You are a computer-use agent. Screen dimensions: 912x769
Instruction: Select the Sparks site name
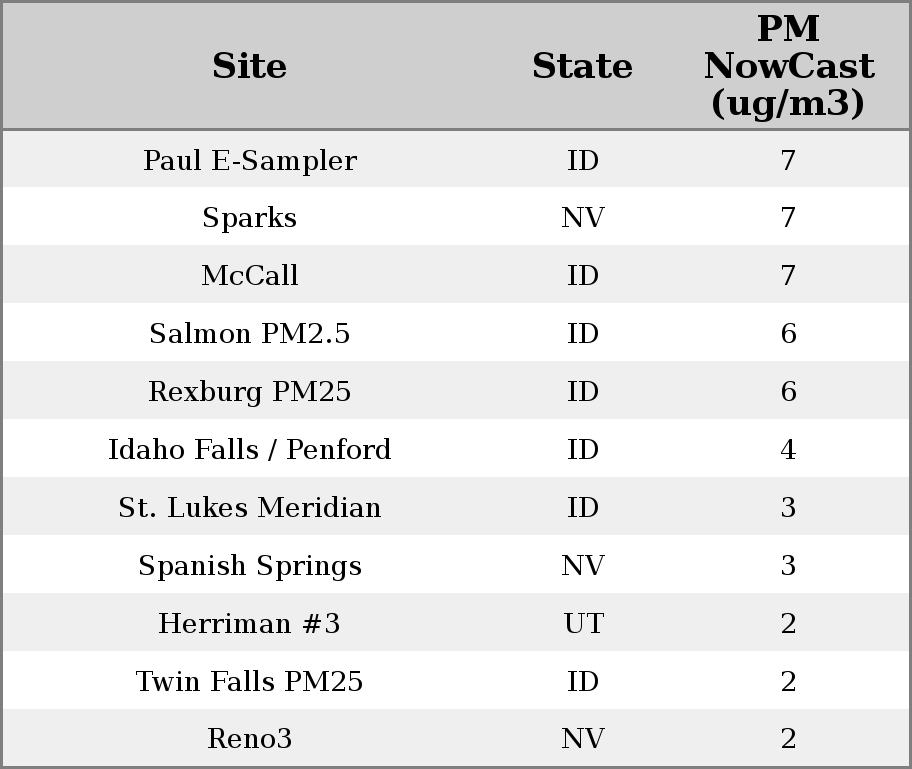(249, 218)
